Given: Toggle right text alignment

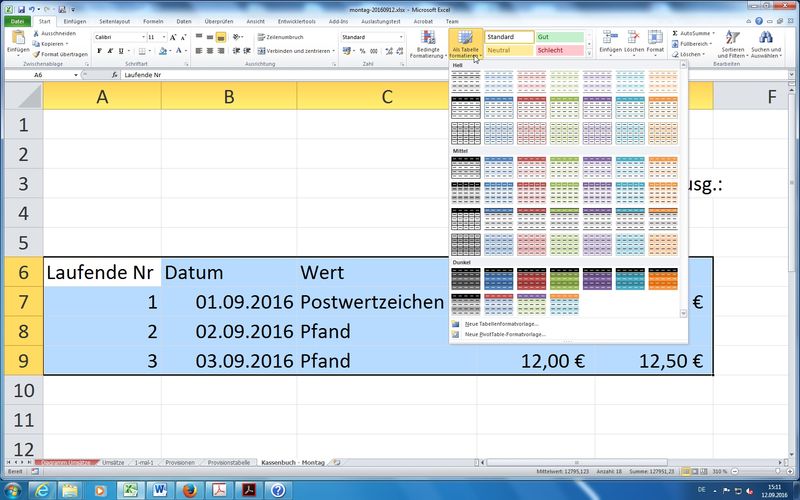Looking at the screenshot, I should click(x=221, y=51).
